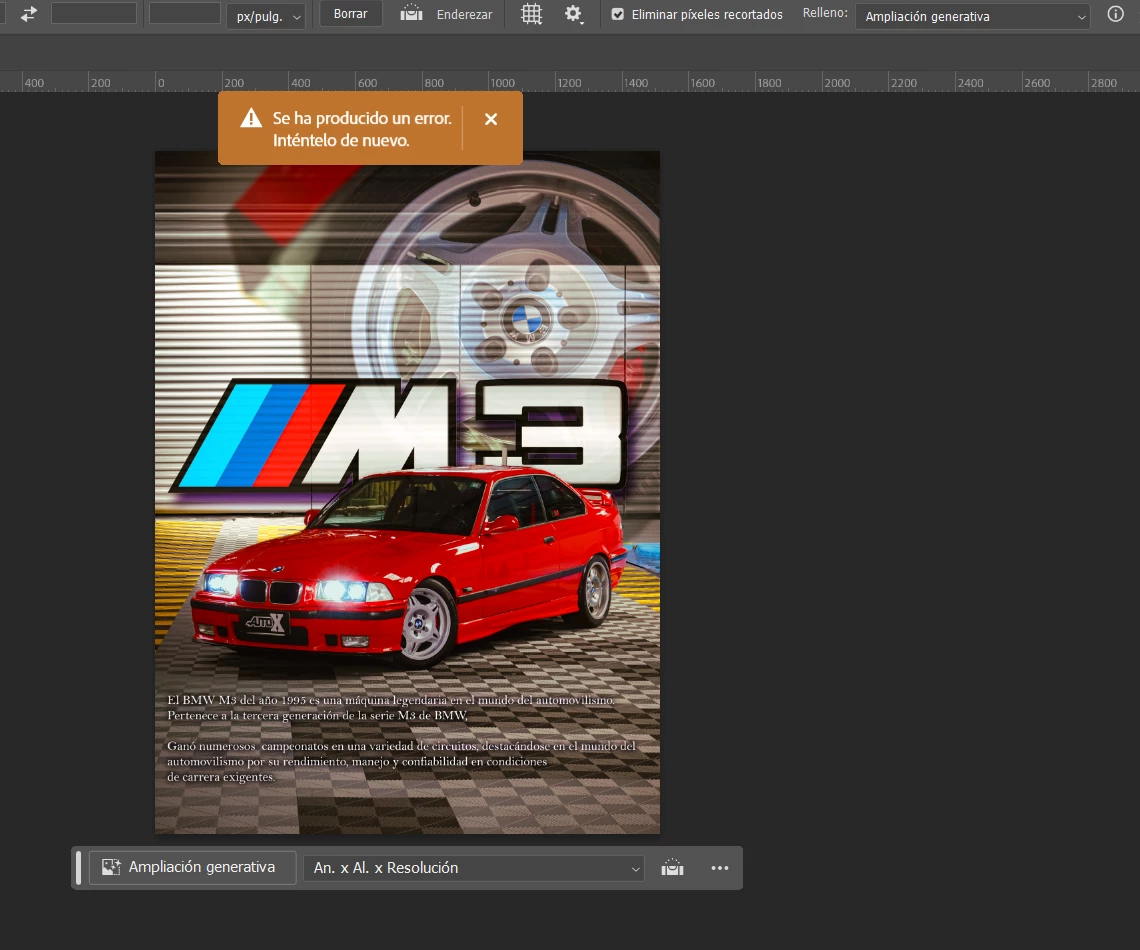This screenshot has height=950, width=1140.
Task: Select the Enderezar straighten tool
Action: [446, 14]
